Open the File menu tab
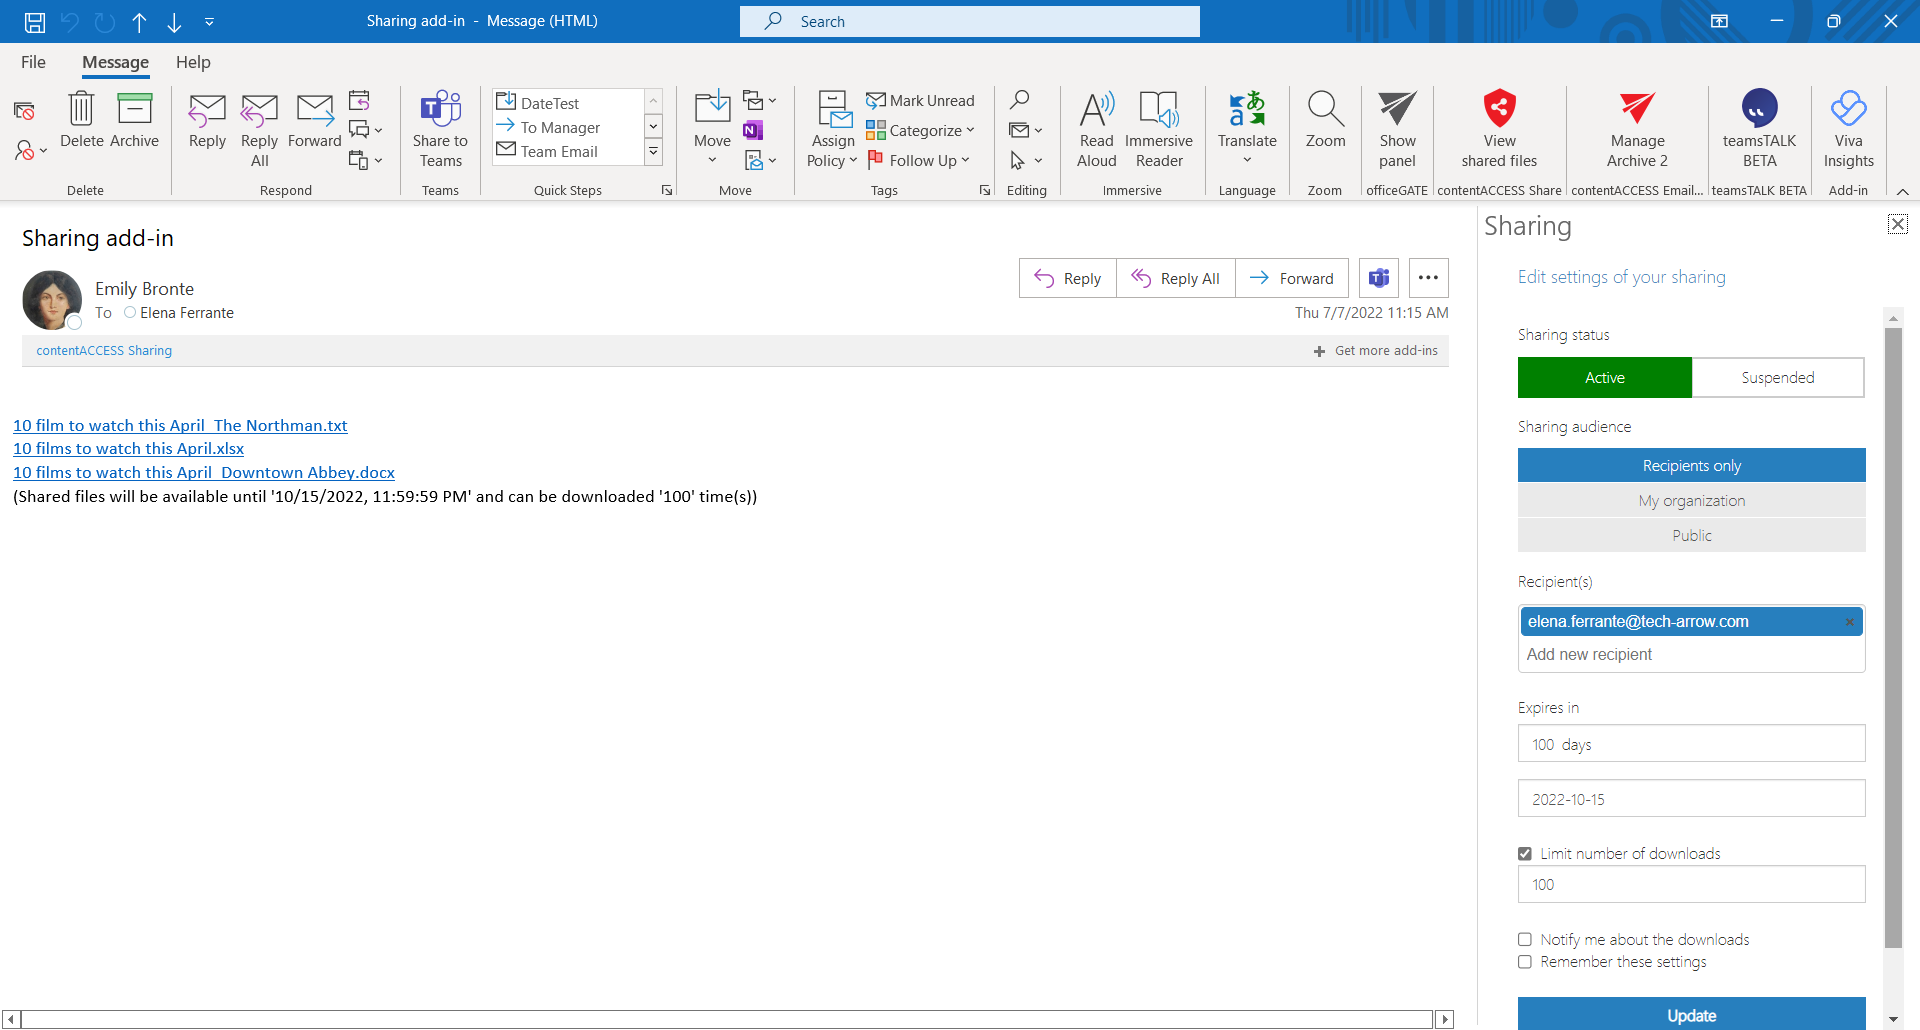1920x1030 pixels. click(x=33, y=62)
